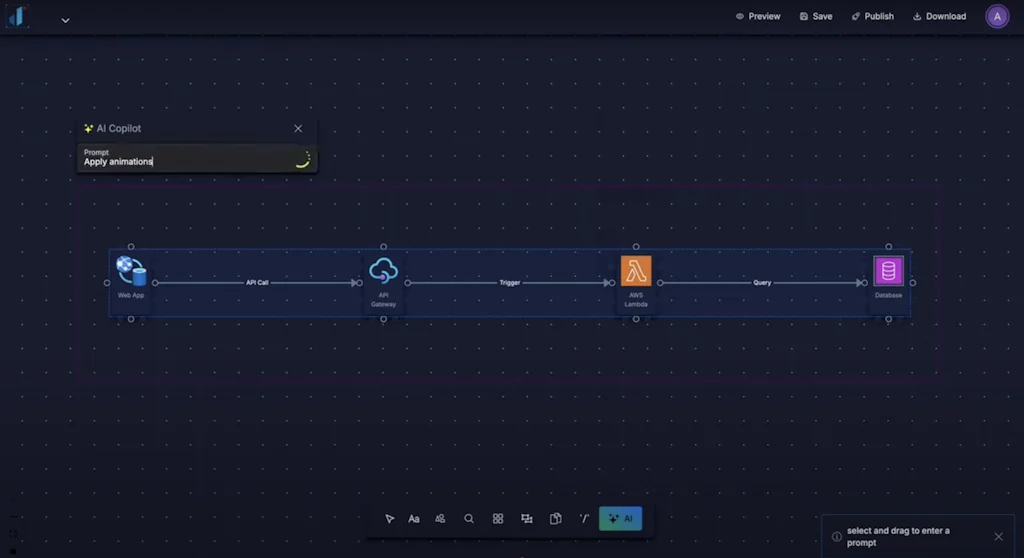Choose the Aa text tool
This screenshot has width=1024, height=558.
click(x=414, y=519)
